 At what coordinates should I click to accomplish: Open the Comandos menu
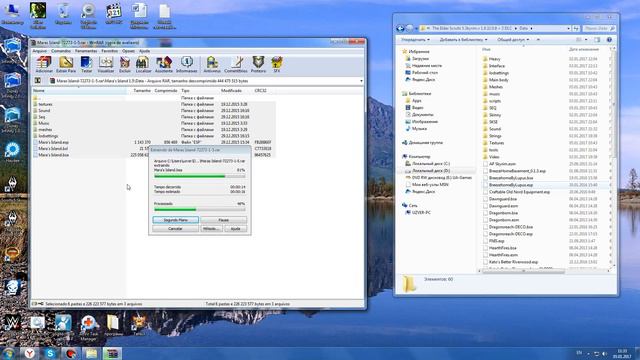(x=61, y=51)
